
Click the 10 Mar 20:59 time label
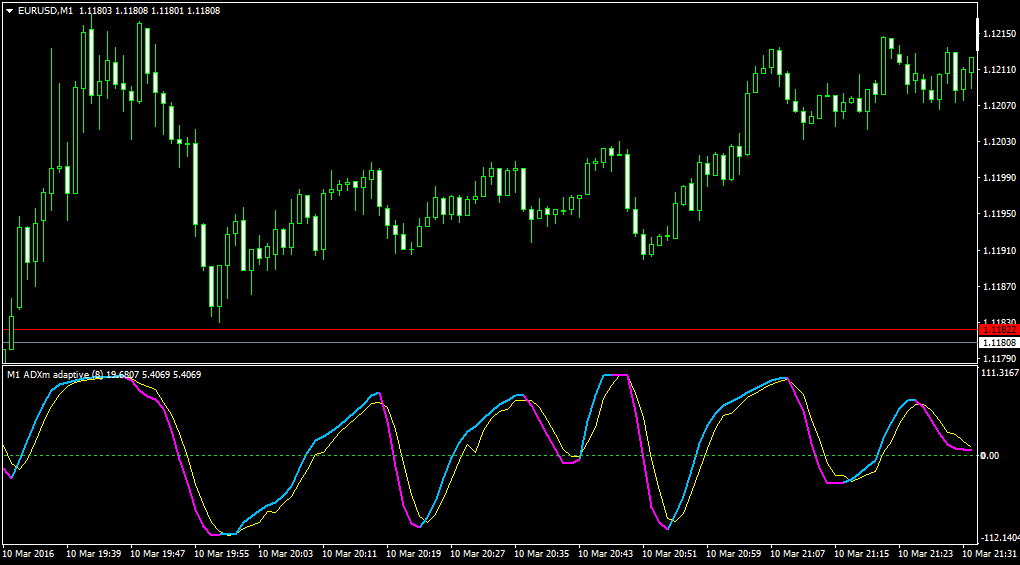click(734, 554)
